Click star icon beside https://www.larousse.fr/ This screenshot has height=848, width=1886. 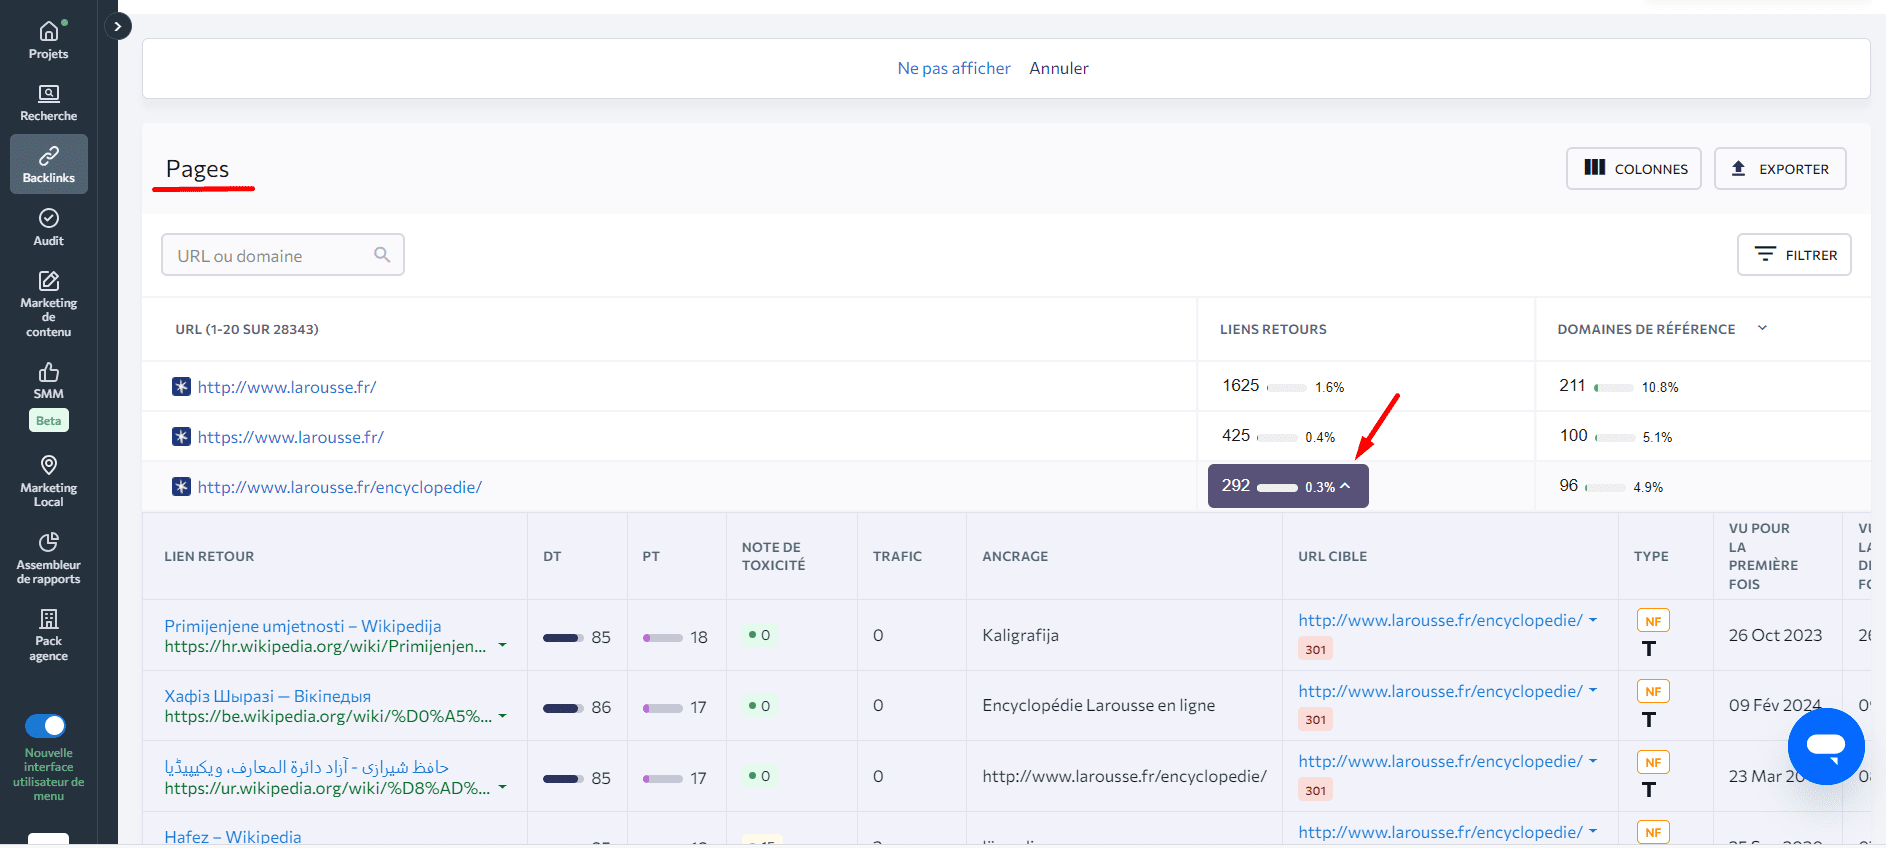click(181, 436)
